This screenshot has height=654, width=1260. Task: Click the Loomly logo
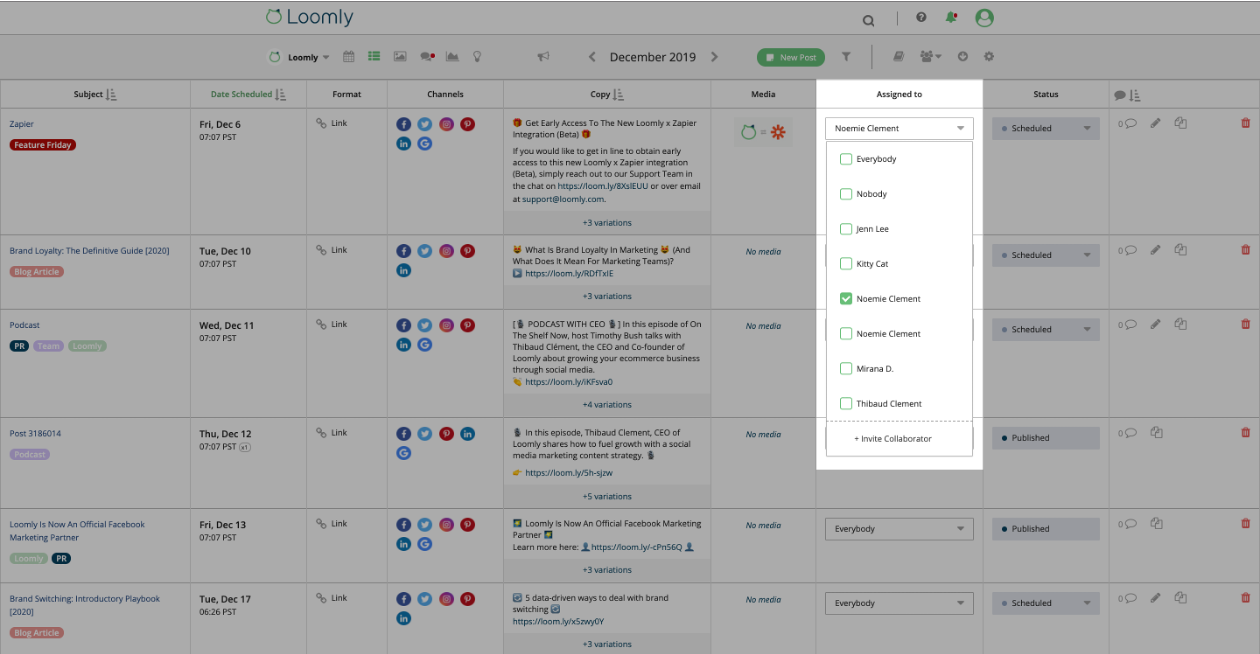[x=310, y=17]
